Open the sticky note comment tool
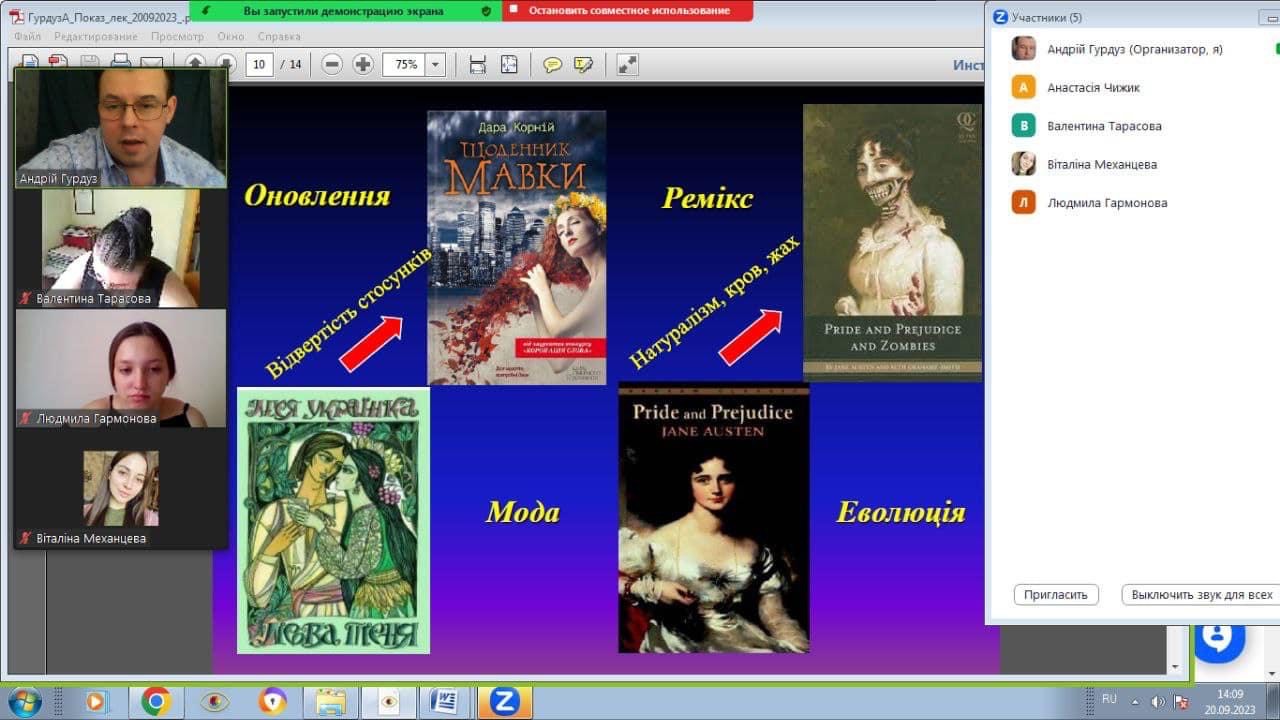The image size is (1280, 720). (552, 65)
